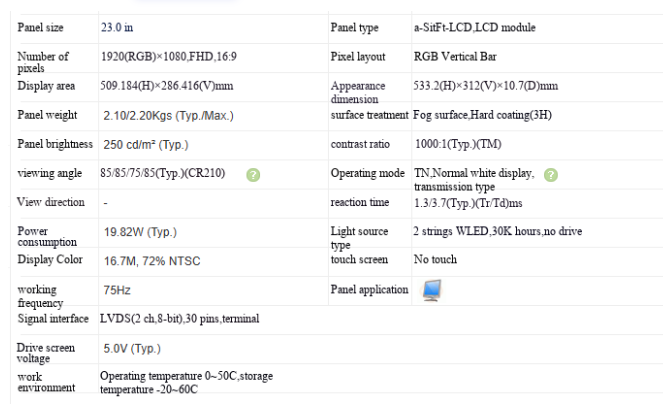Click the Panel type value a-SiTFt-LCD

pyautogui.click(x=474, y=27)
